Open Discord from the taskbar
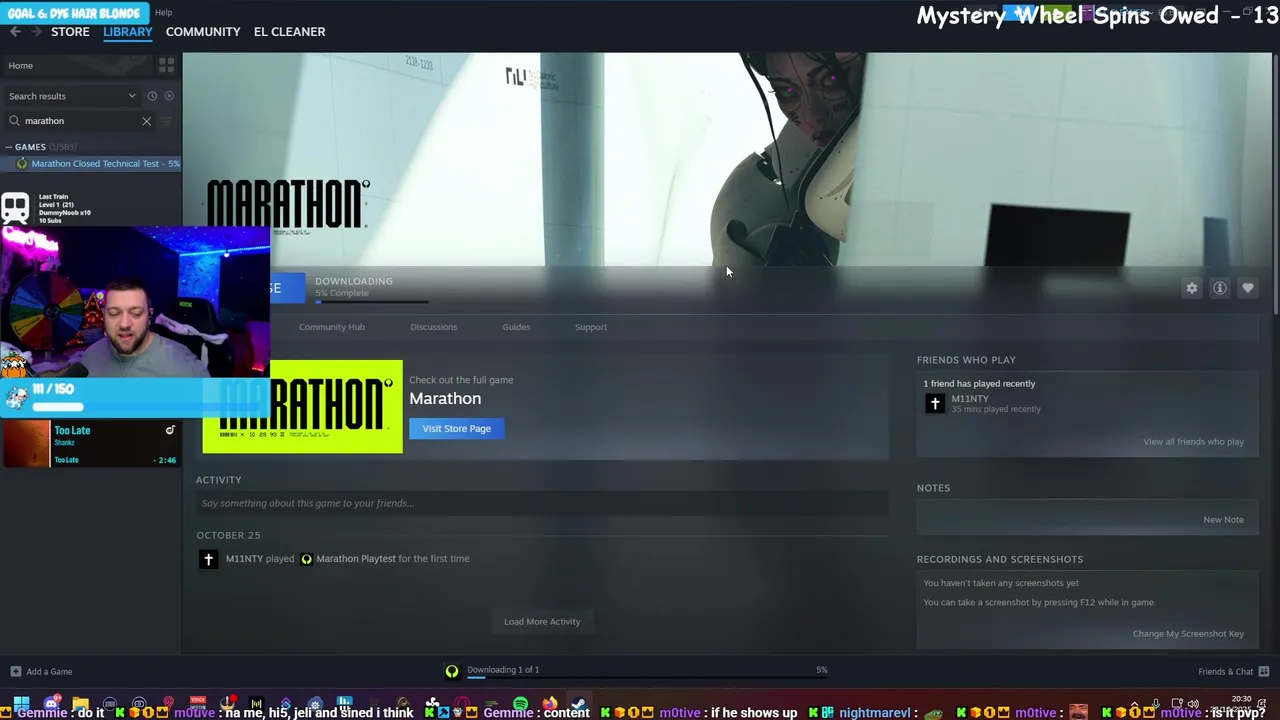This screenshot has width=1280, height=720. (x=51, y=704)
